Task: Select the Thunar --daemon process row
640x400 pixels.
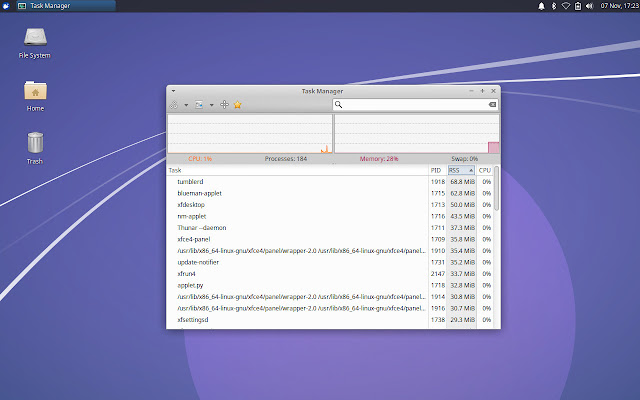Action: coord(330,228)
